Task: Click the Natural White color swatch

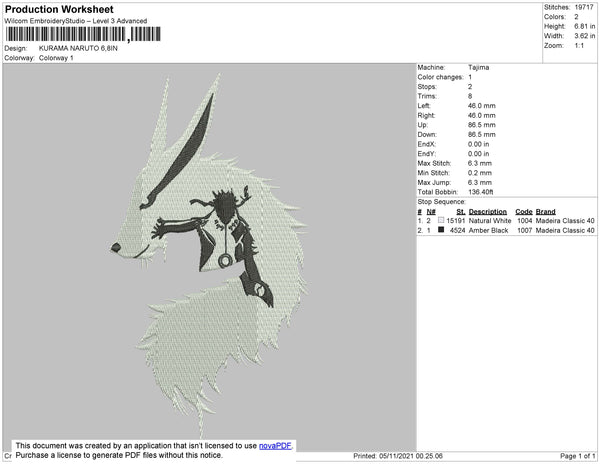Action: point(441,220)
